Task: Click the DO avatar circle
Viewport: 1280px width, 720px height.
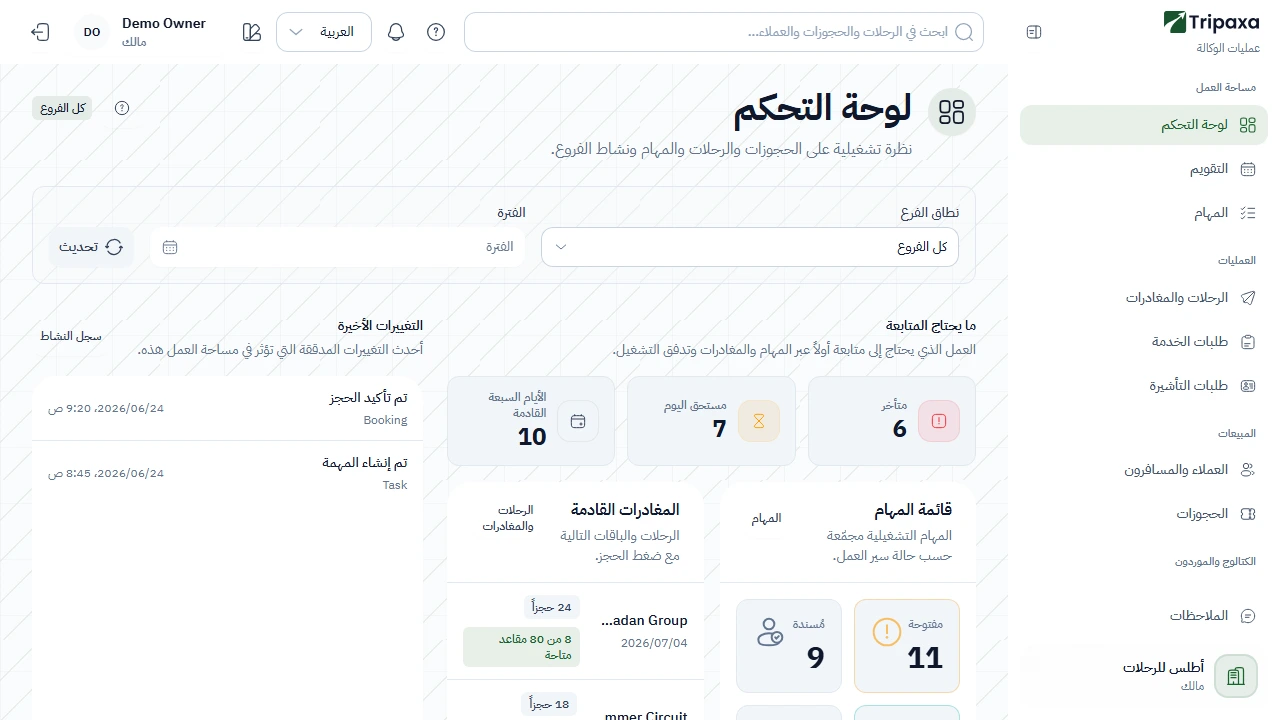Action: (x=92, y=32)
